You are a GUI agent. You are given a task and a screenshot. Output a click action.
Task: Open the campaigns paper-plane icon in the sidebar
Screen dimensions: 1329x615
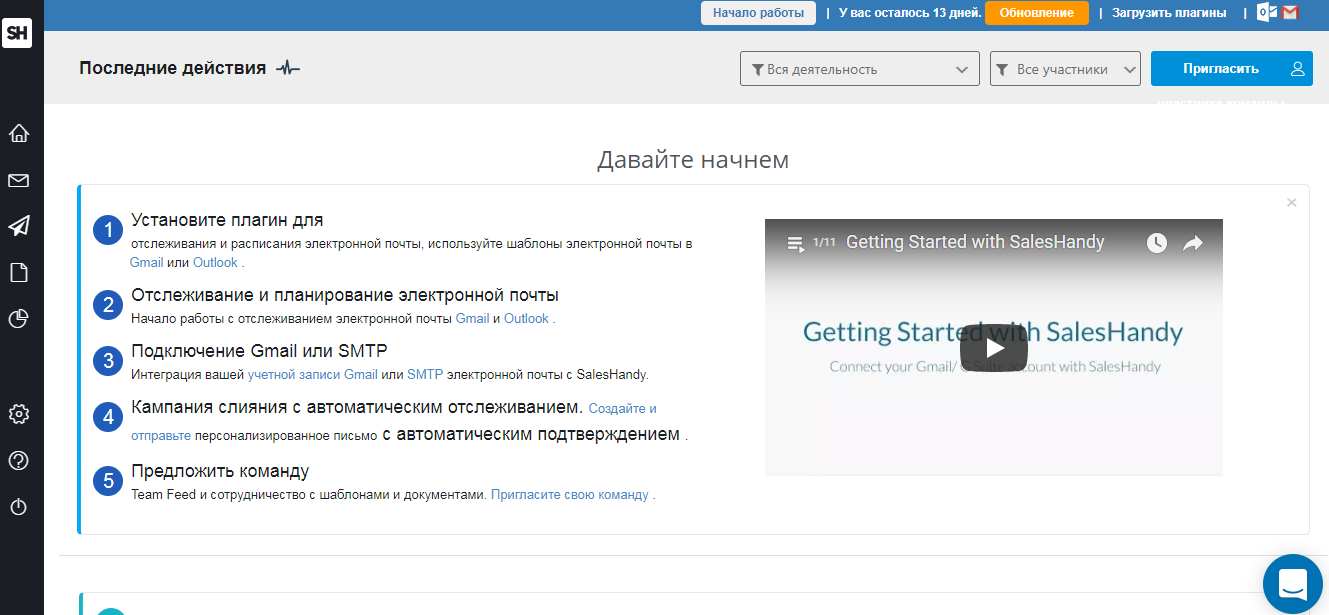click(x=18, y=226)
